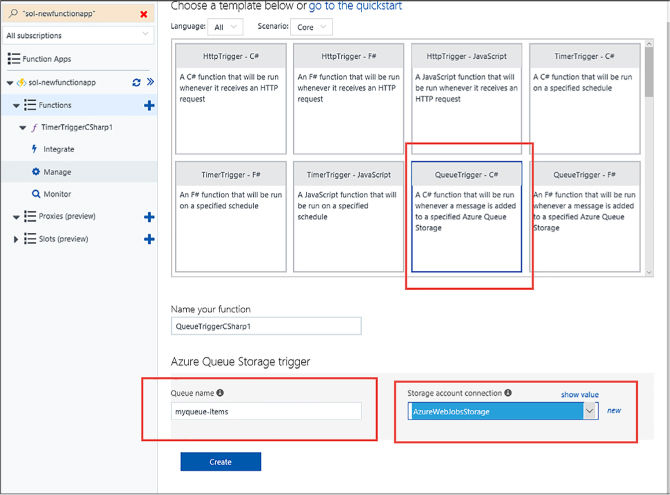Screen dimensions: 670x495
Task: Choose the HttpTrigger - C# template
Action: 231,99
